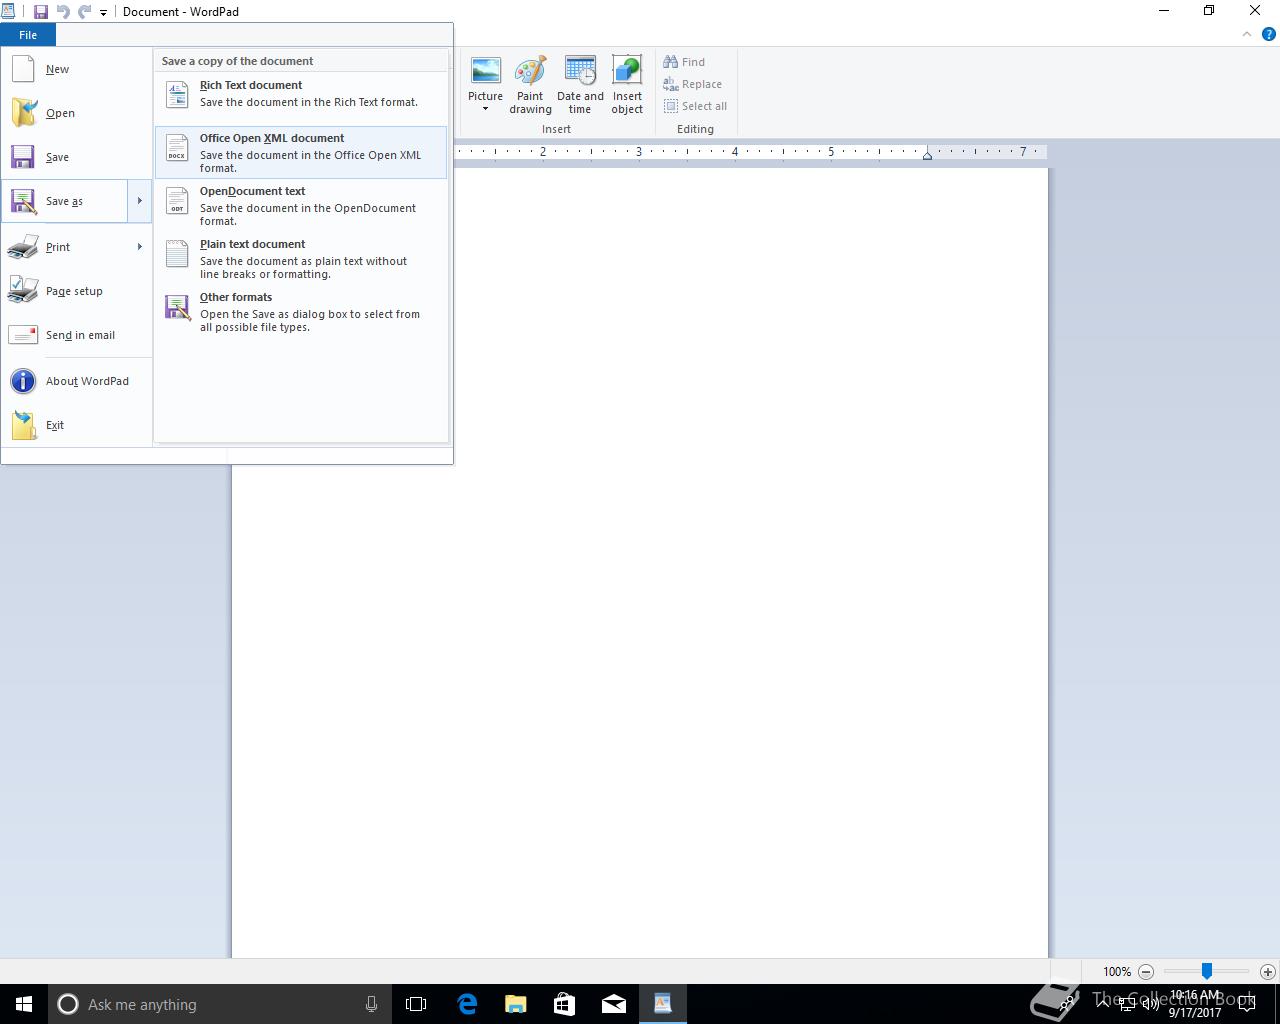Save as Office Open XML document

(301, 153)
